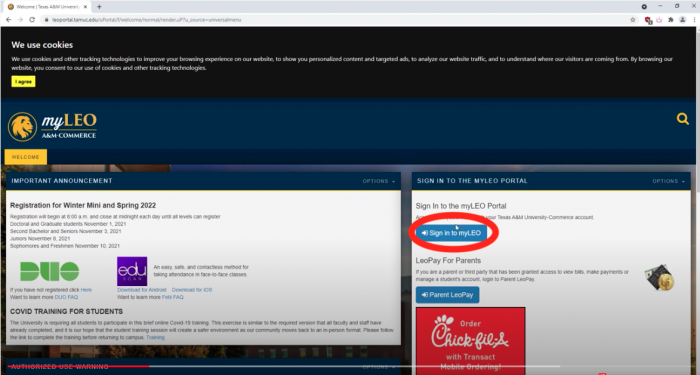Viewport: 700px width, 375px height.
Task: Bookmark this page with star icon
Action: (633, 20)
